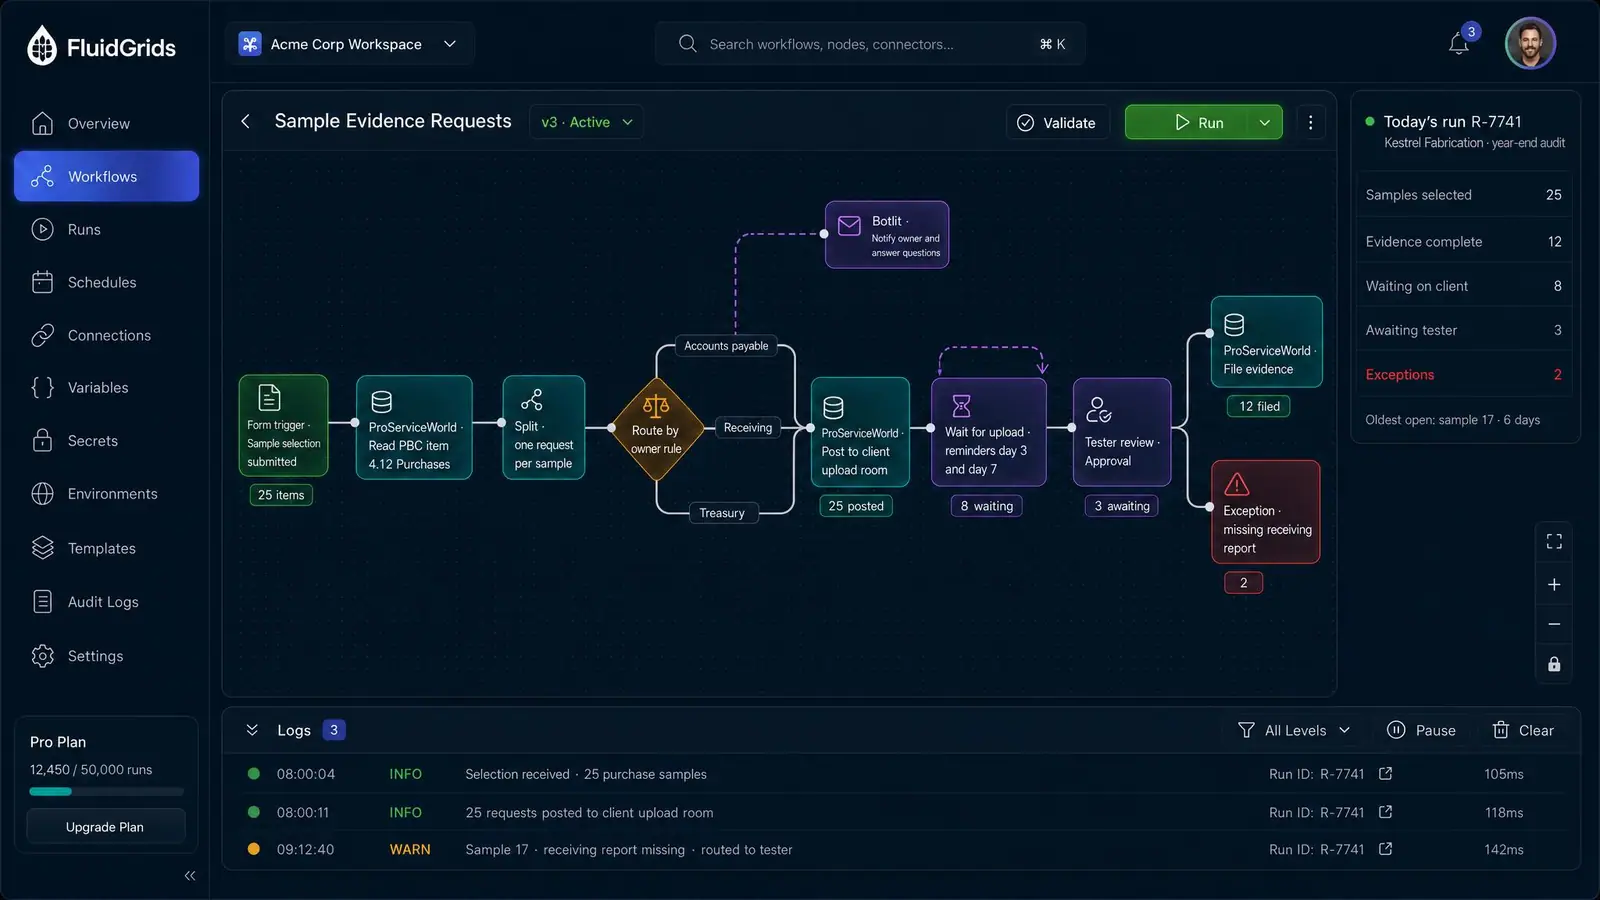The height and width of the screenshot is (900, 1600).
Task: Click the Templates layers icon
Action: (42, 548)
